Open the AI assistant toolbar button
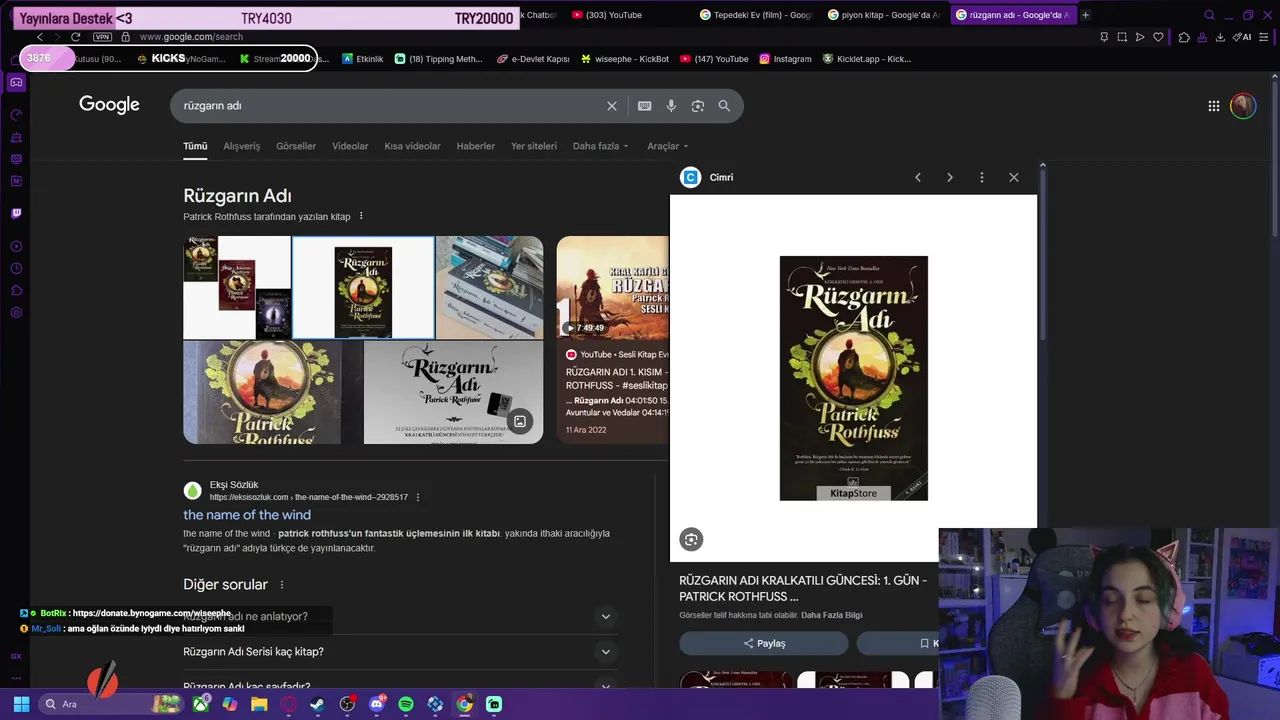 (1243, 37)
